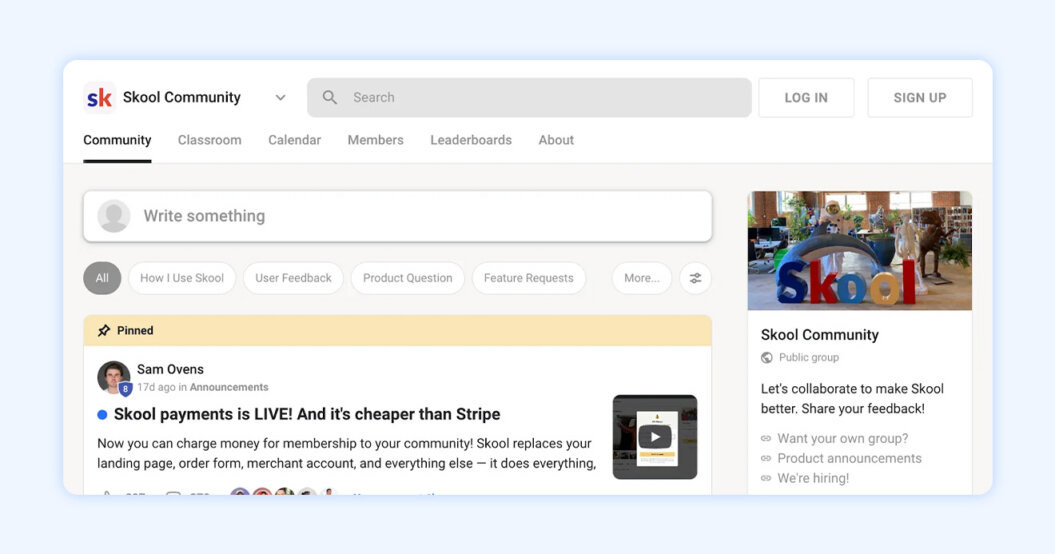
Task: Open the About tab
Action: (x=556, y=140)
